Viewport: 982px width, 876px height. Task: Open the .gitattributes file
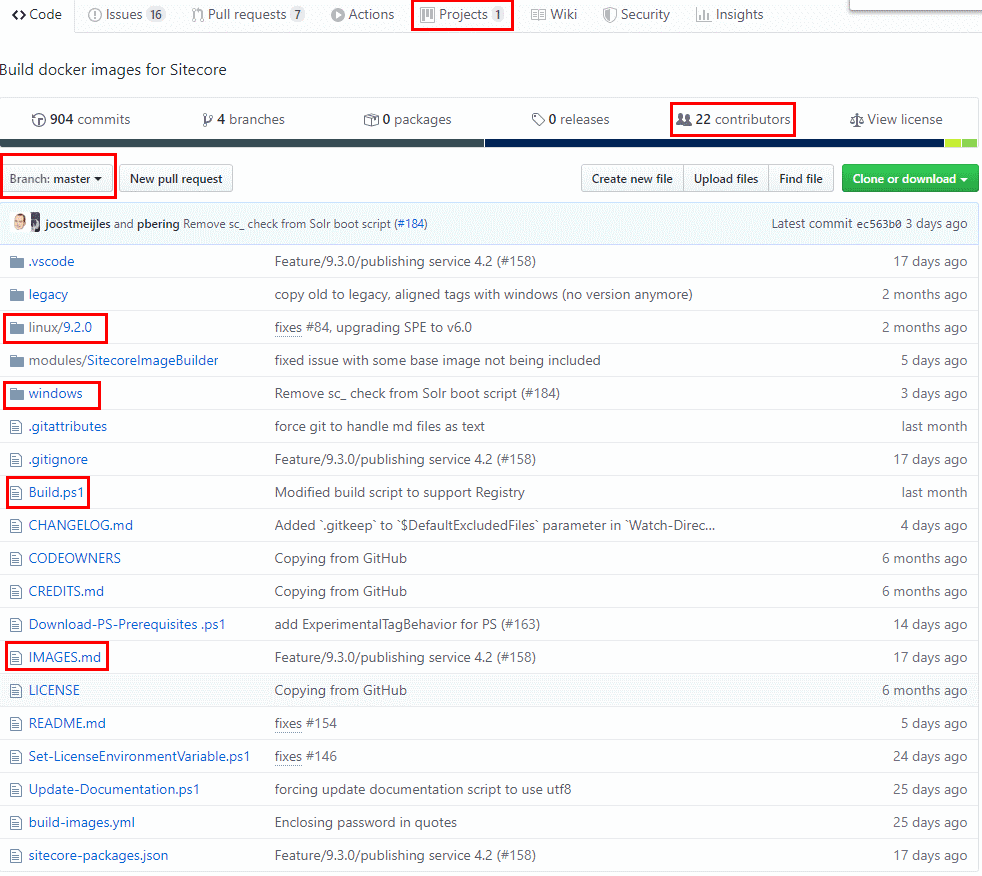pos(68,427)
